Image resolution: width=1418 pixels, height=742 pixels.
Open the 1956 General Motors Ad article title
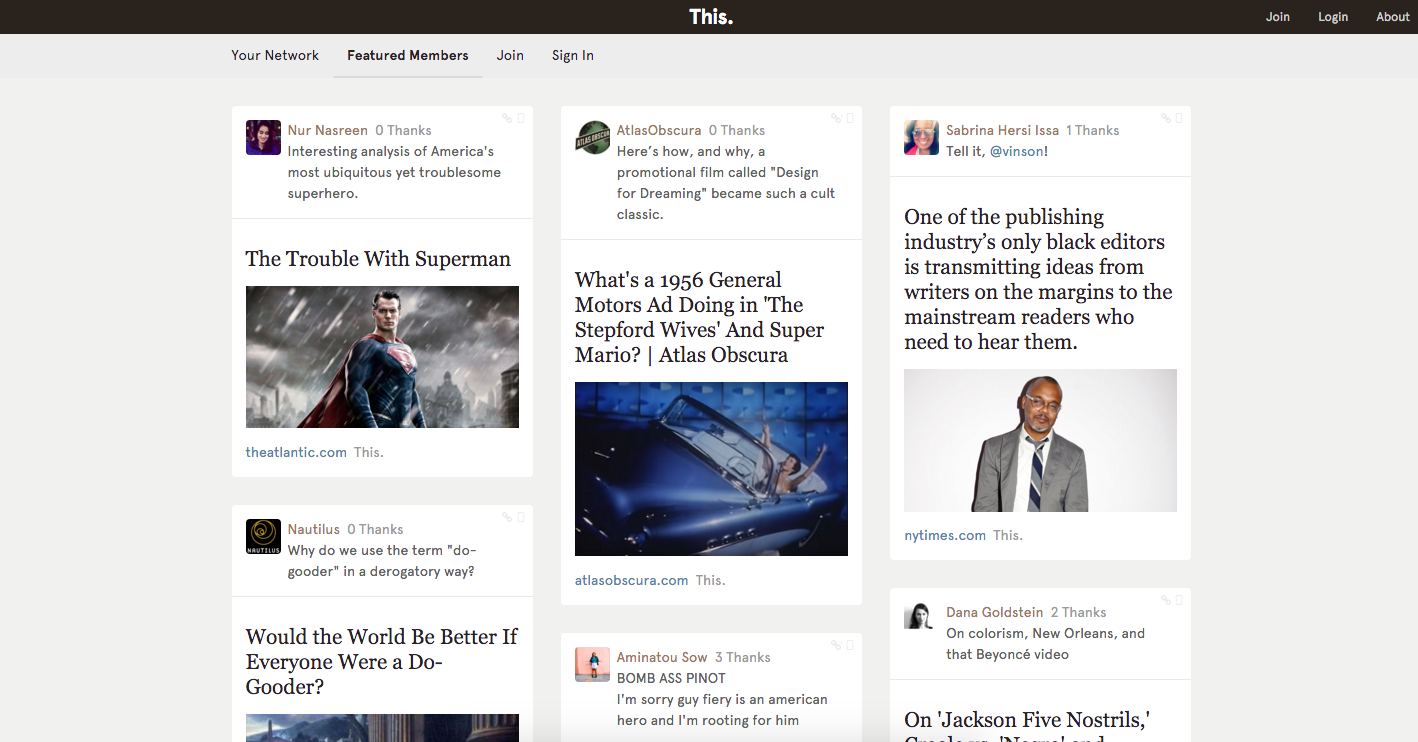700,317
